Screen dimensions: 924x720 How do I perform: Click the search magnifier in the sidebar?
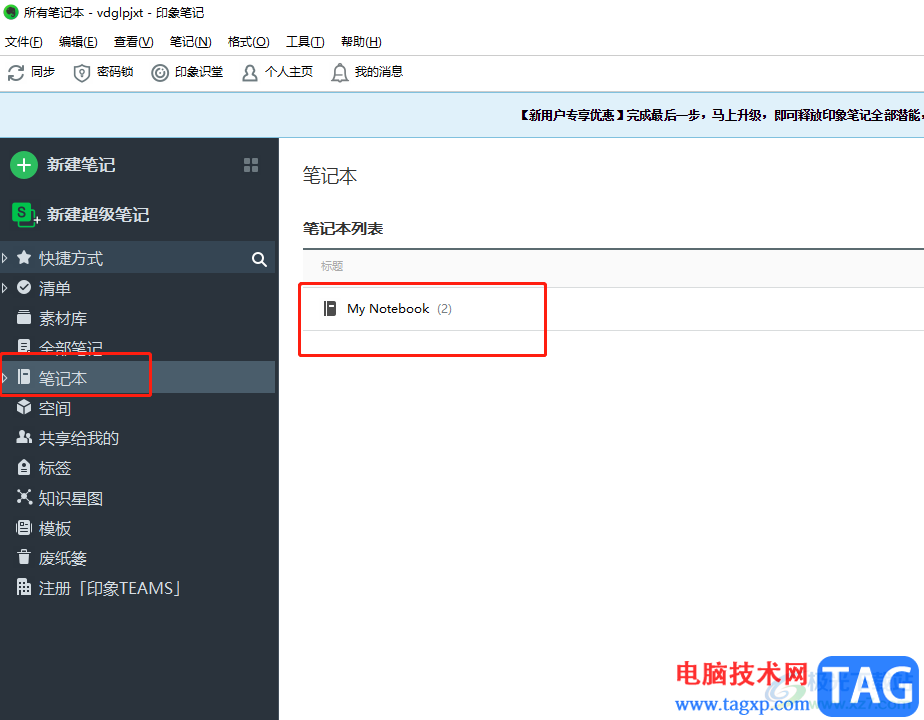(259, 259)
